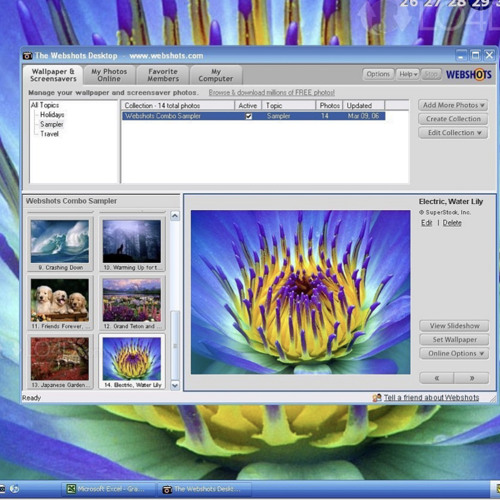This screenshot has height=500, width=500.
Task: Go to previous photo with « button
Action: (437, 378)
